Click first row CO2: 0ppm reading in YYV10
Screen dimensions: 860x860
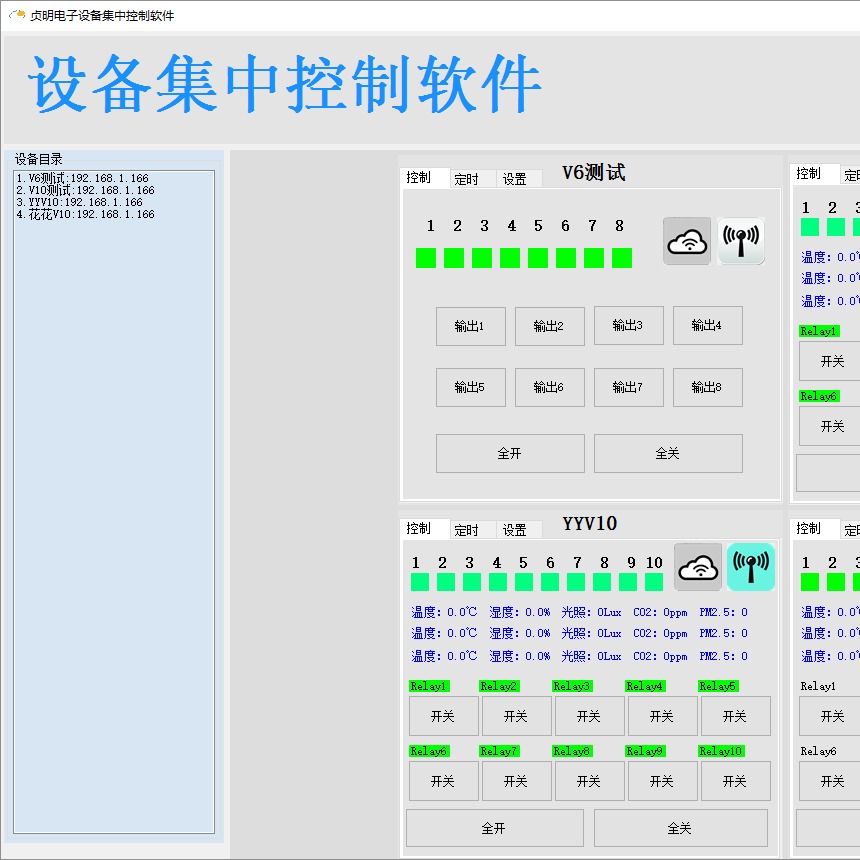(x=660, y=612)
